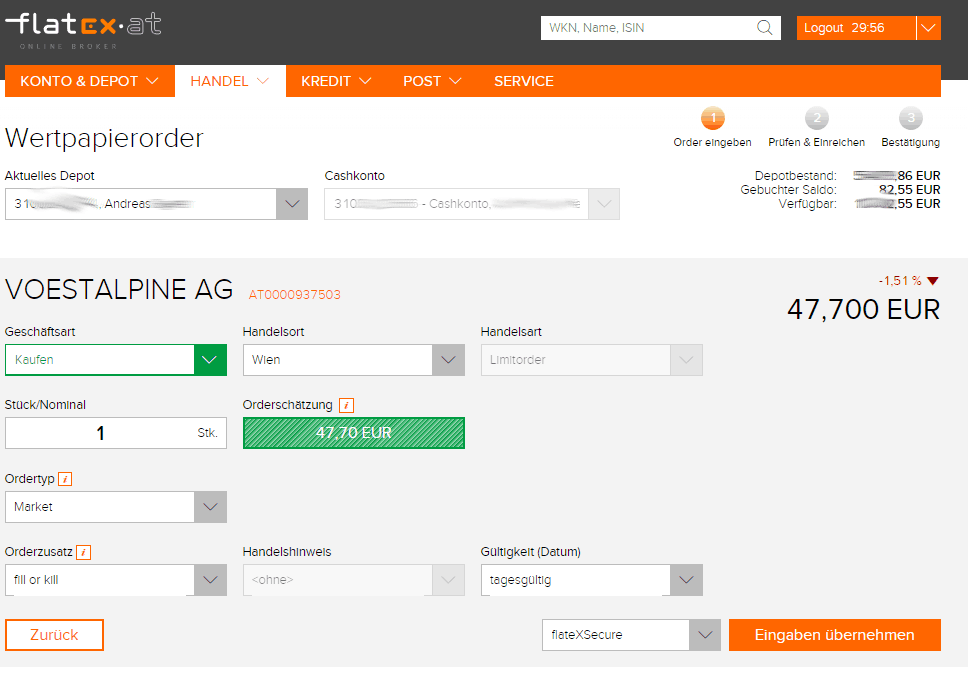Open the SERVICE menu
The height and width of the screenshot is (684, 968).
click(524, 81)
